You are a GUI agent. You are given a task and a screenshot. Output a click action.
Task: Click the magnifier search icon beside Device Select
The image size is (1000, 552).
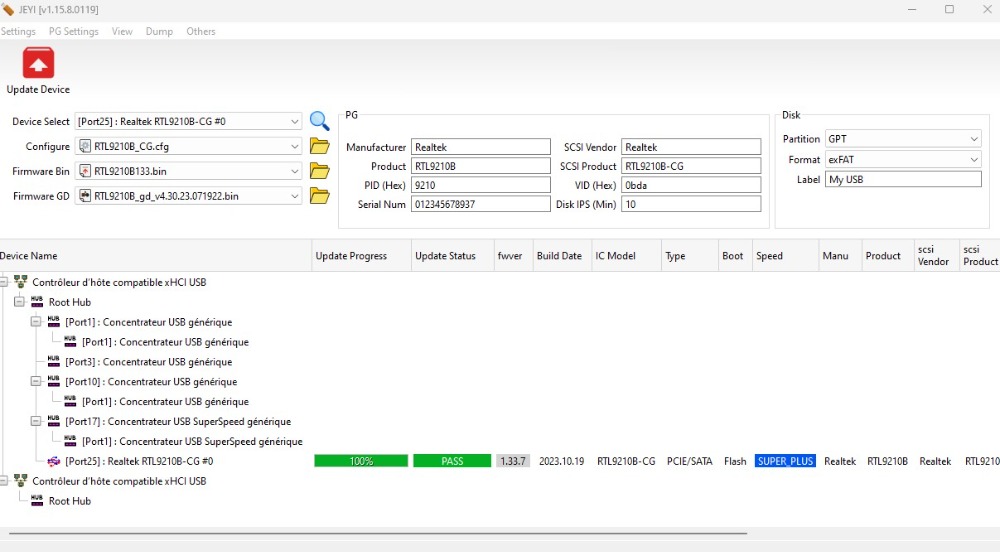[x=319, y=121]
